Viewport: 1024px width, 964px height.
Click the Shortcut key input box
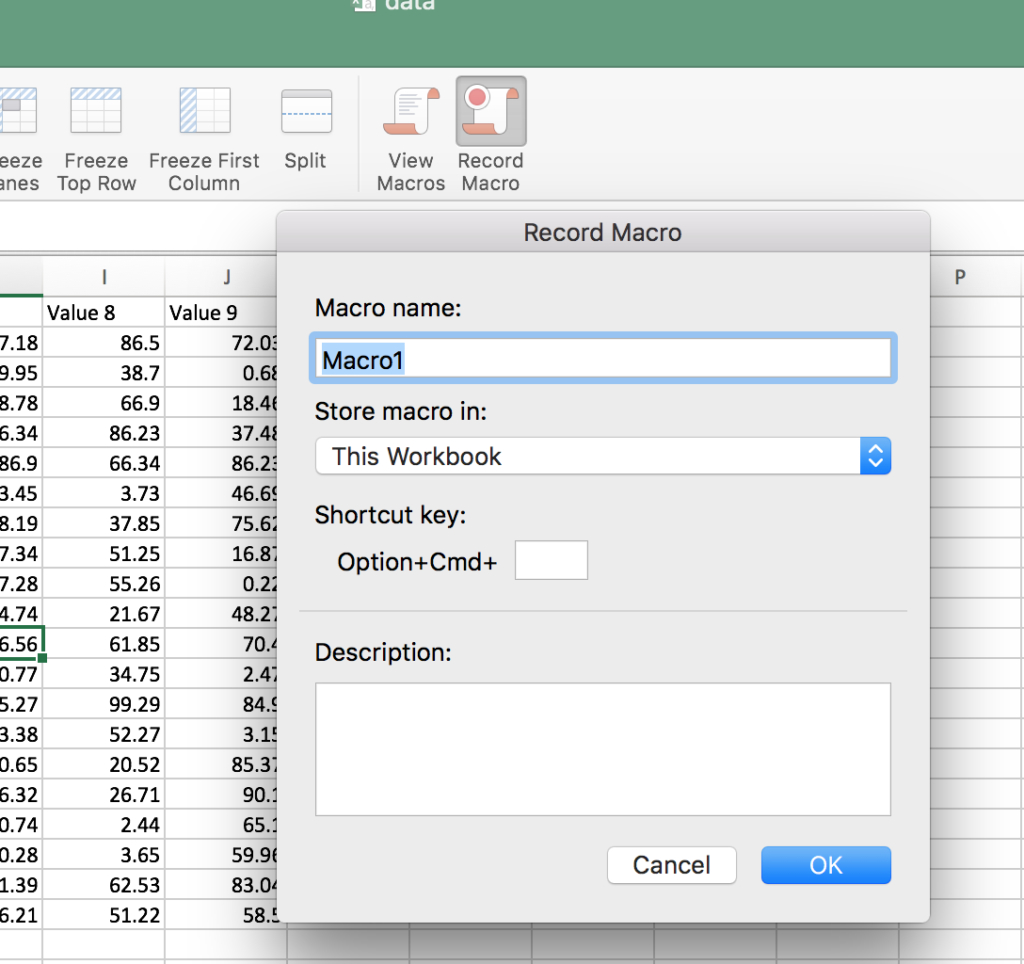click(x=550, y=560)
